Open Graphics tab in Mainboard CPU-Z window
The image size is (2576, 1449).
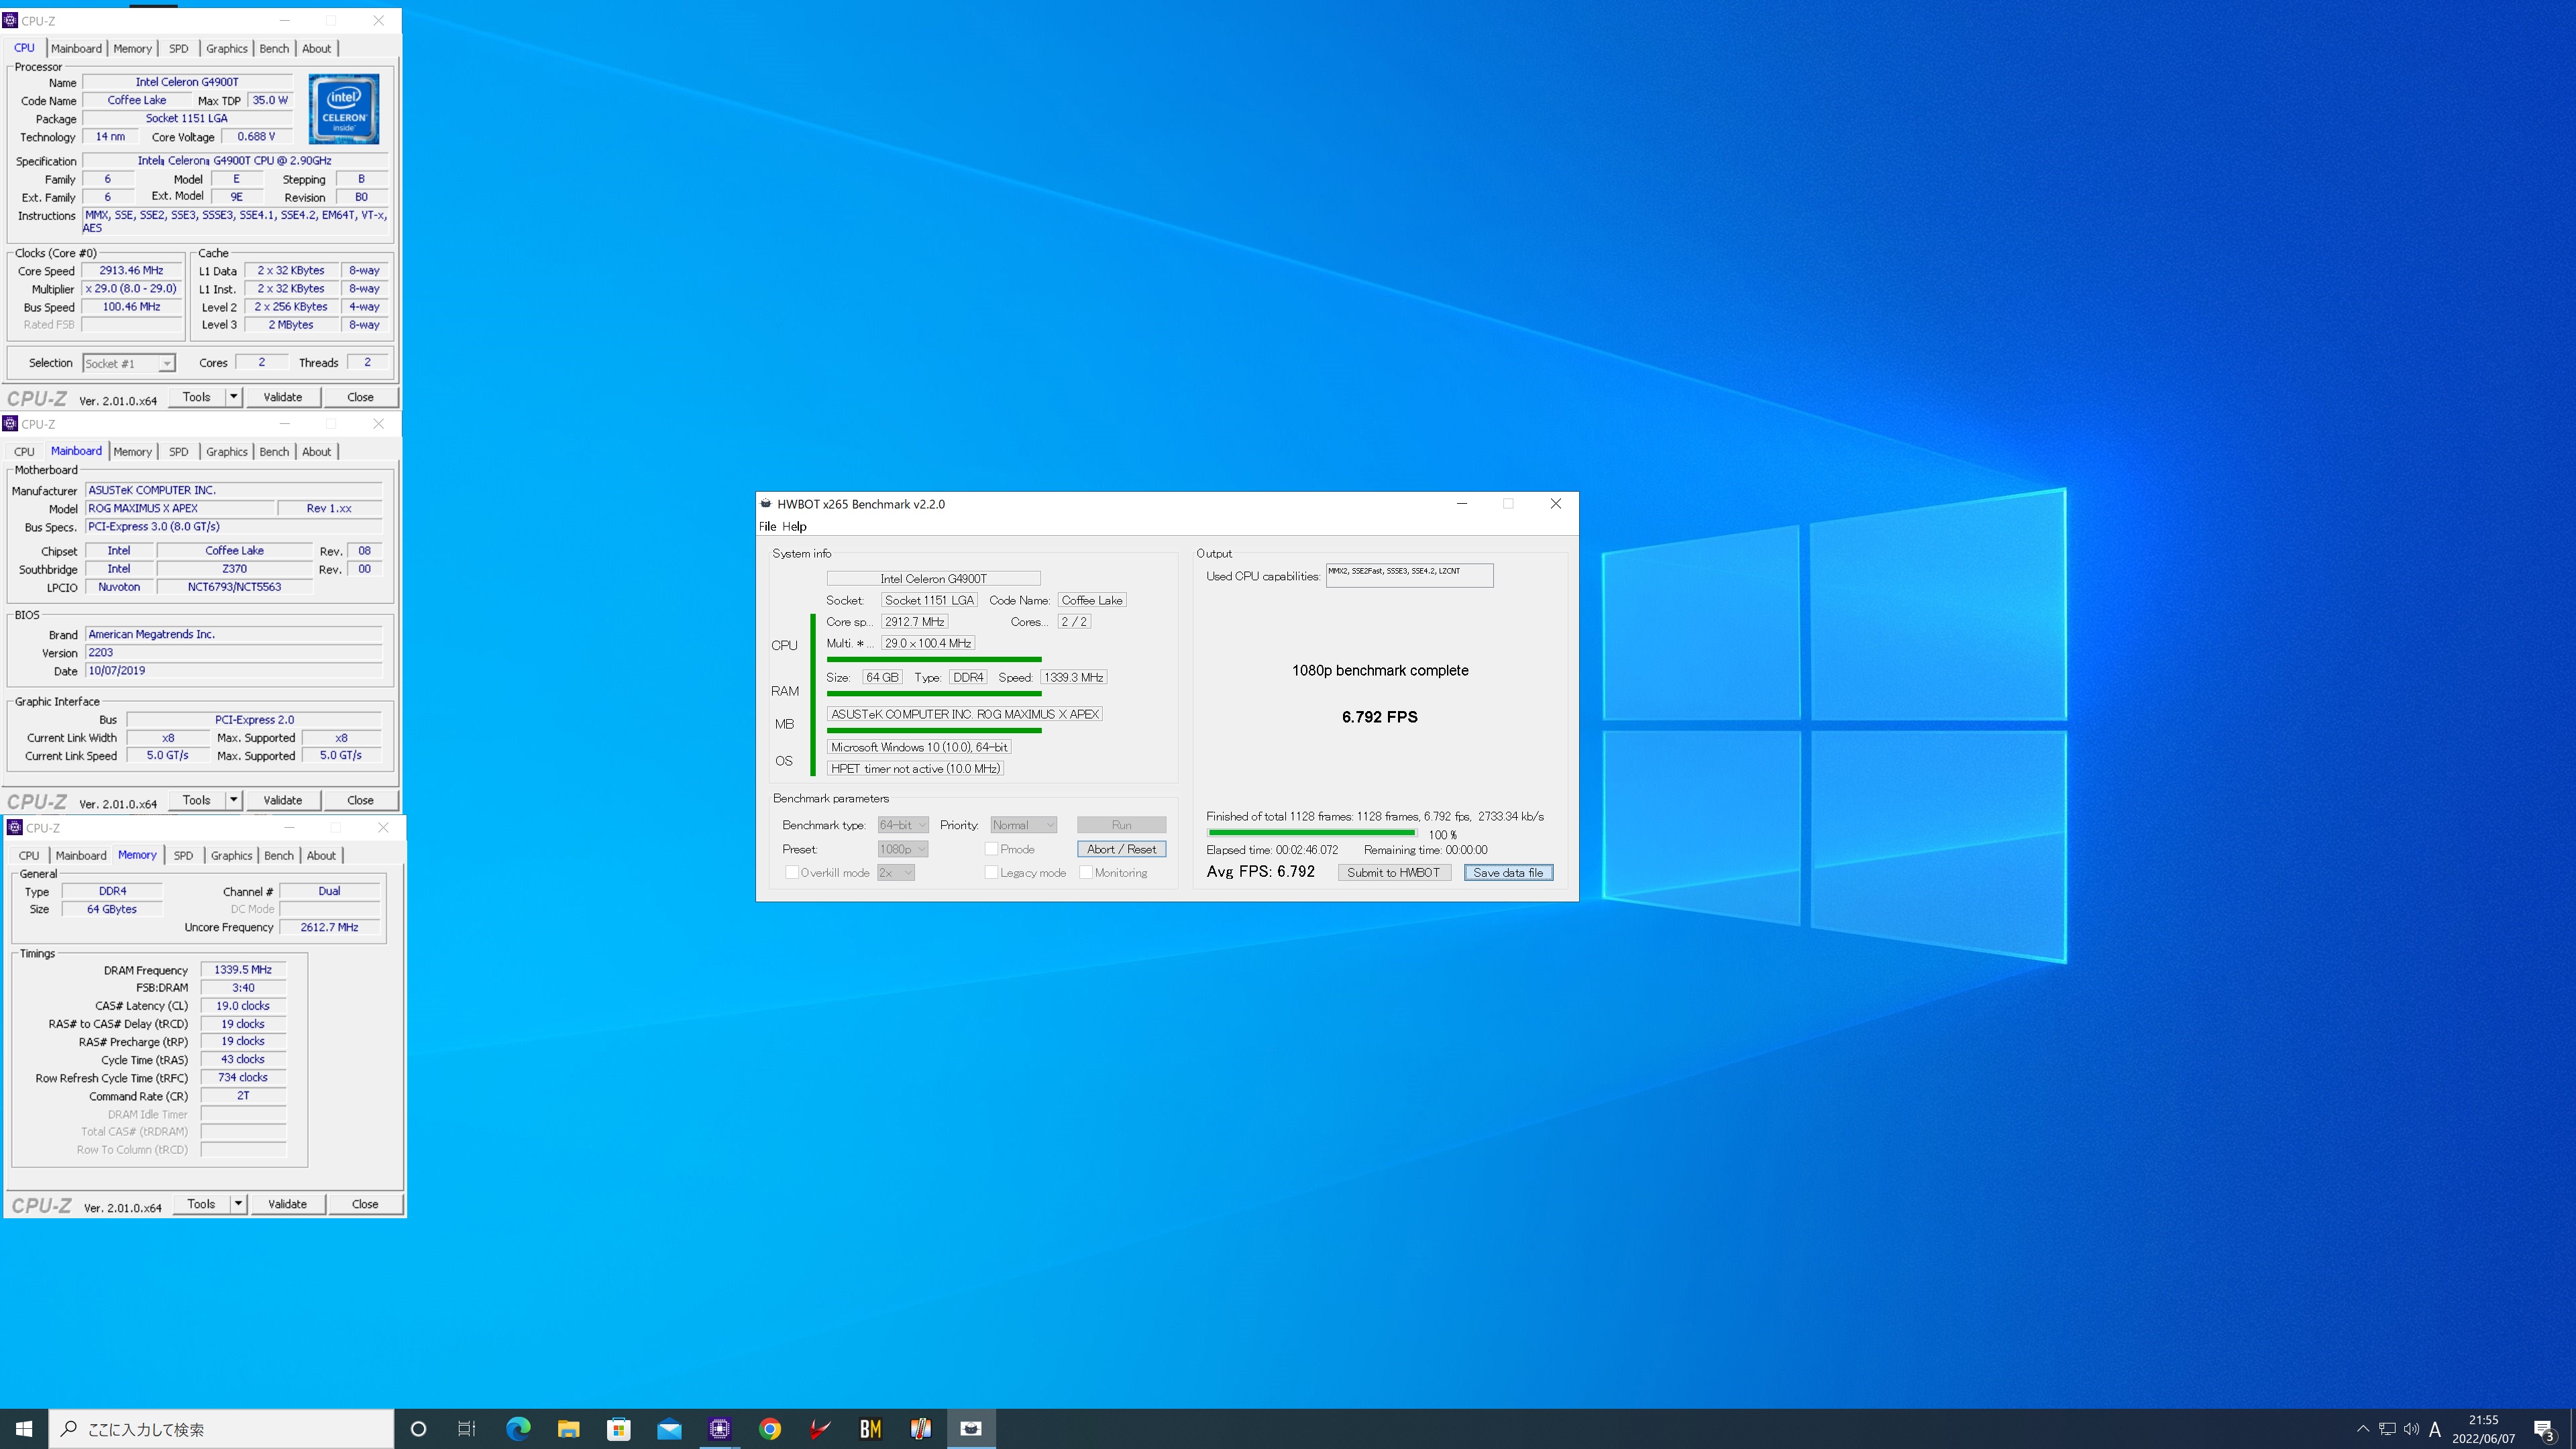coord(227,452)
